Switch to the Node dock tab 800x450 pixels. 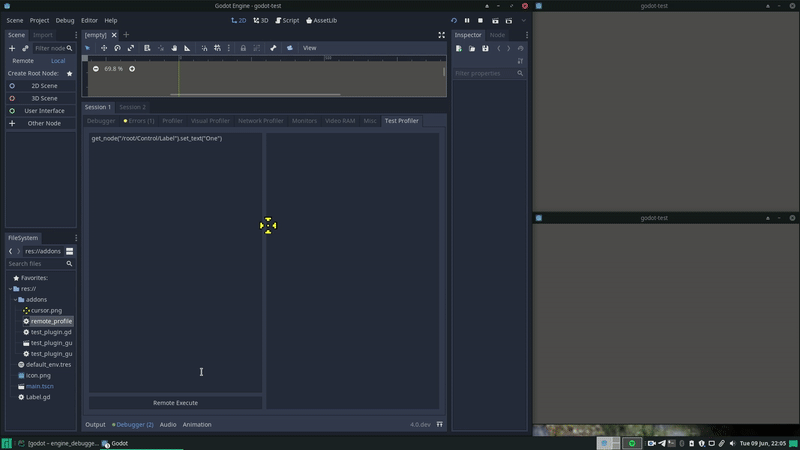(497, 35)
